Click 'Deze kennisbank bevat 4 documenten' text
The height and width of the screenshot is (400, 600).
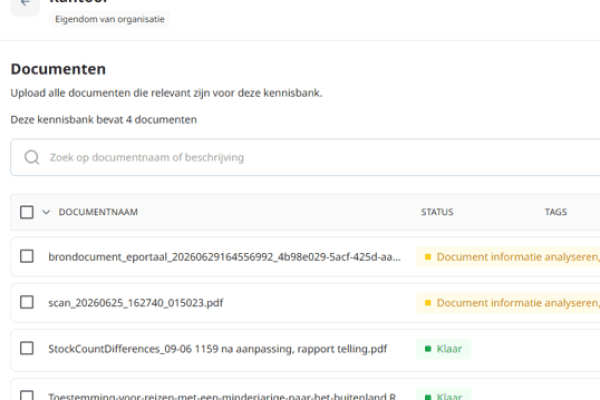[104, 120]
